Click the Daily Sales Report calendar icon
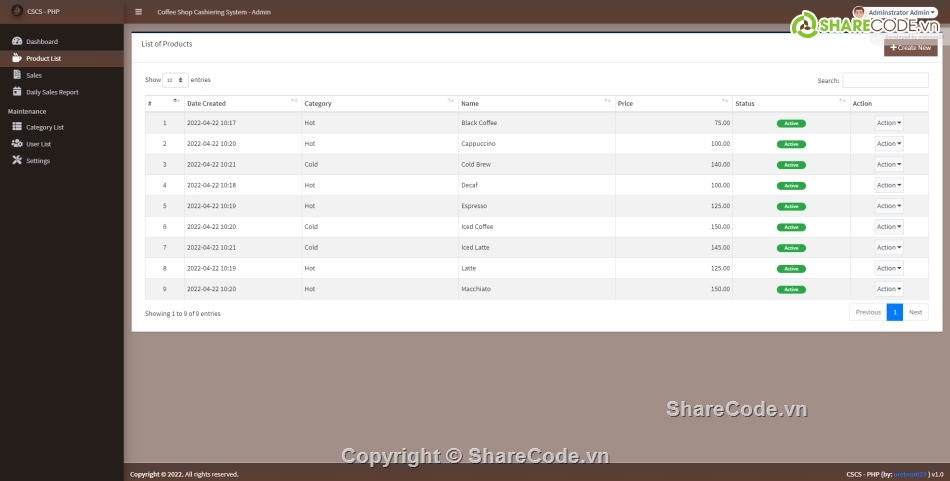950x481 pixels. point(17,92)
